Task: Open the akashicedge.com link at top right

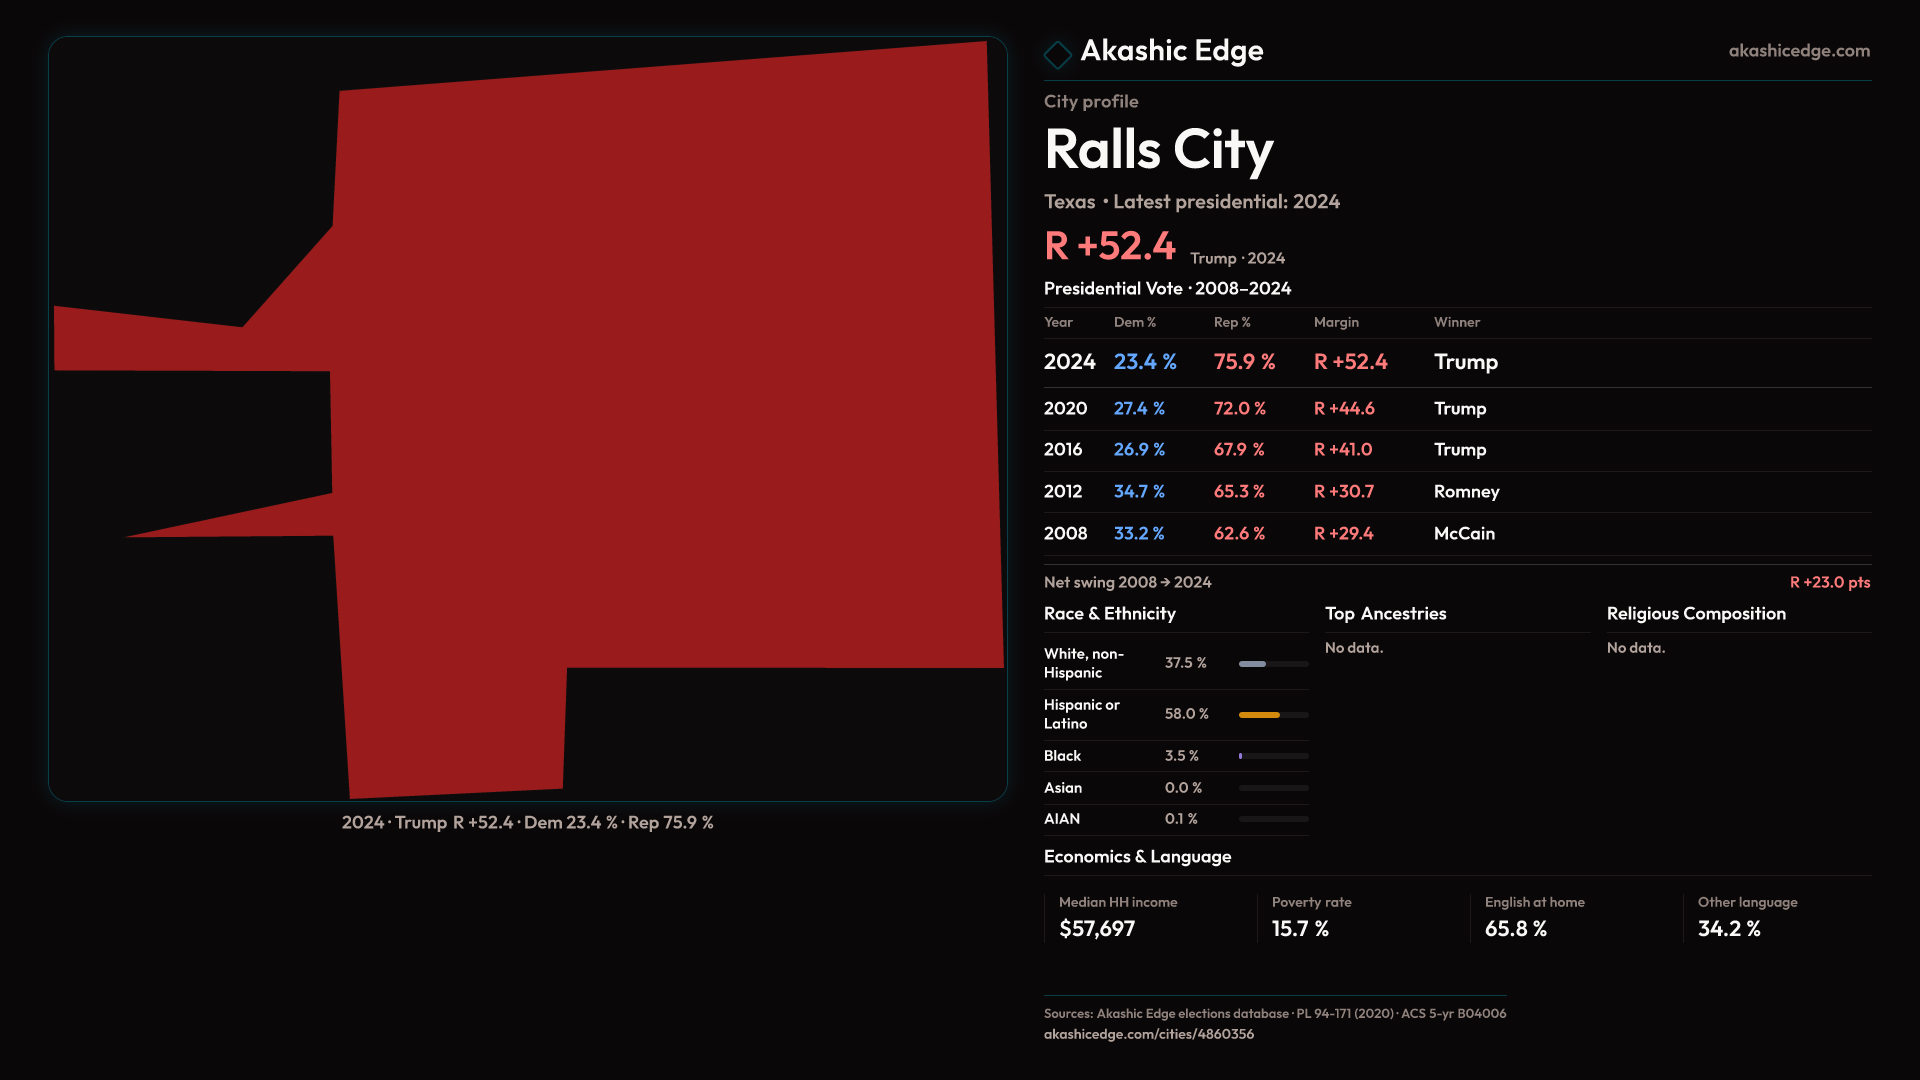Action: pos(1798,51)
